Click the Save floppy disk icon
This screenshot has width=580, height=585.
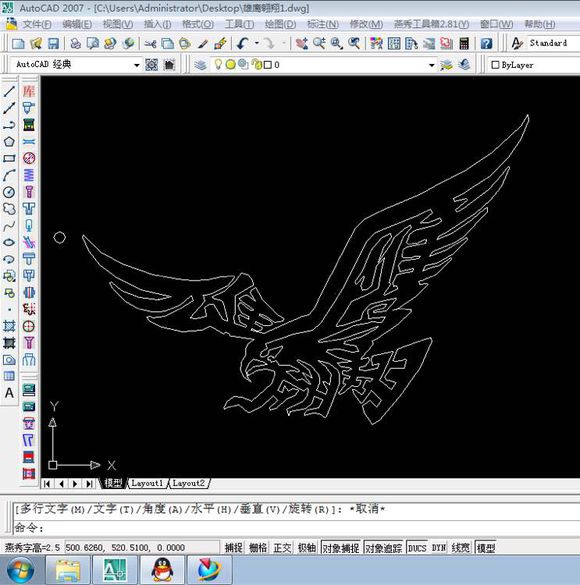click(53, 43)
